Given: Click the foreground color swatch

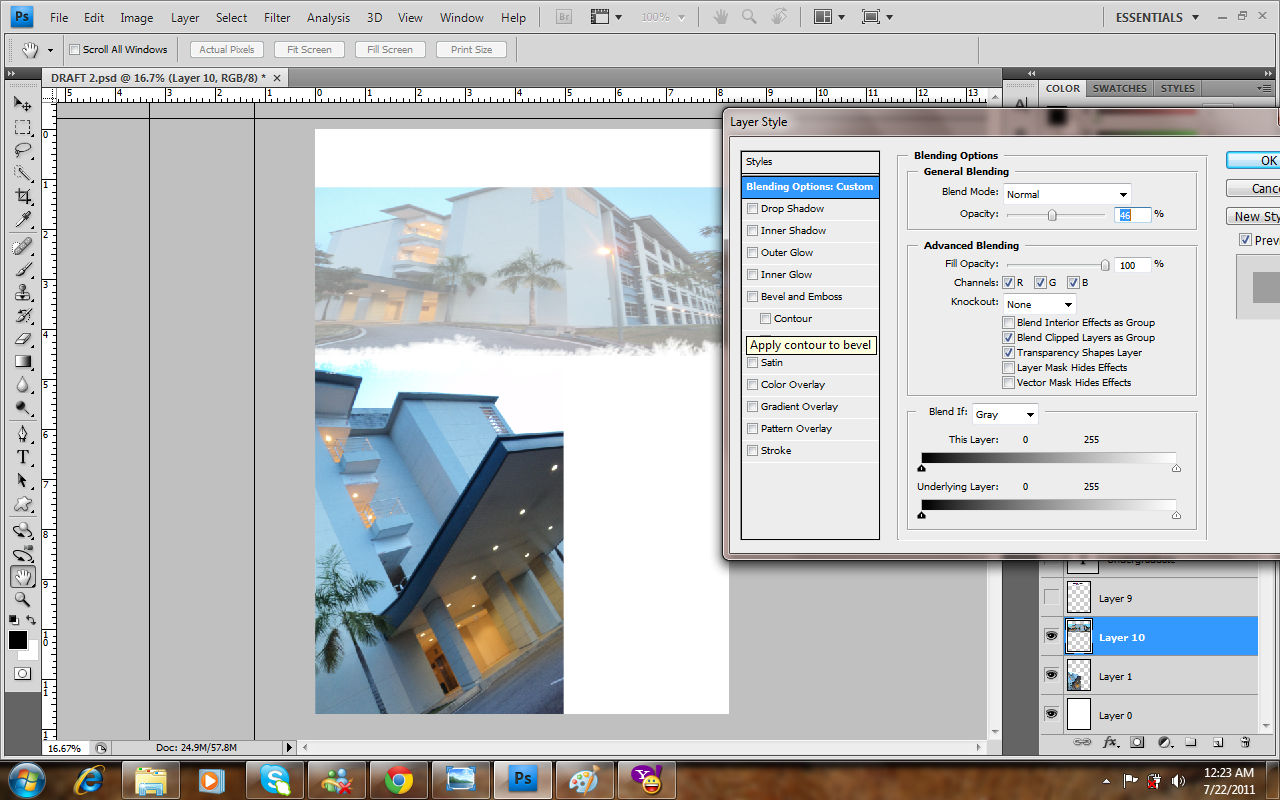Looking at the screenshot, I should coord(18,640).
